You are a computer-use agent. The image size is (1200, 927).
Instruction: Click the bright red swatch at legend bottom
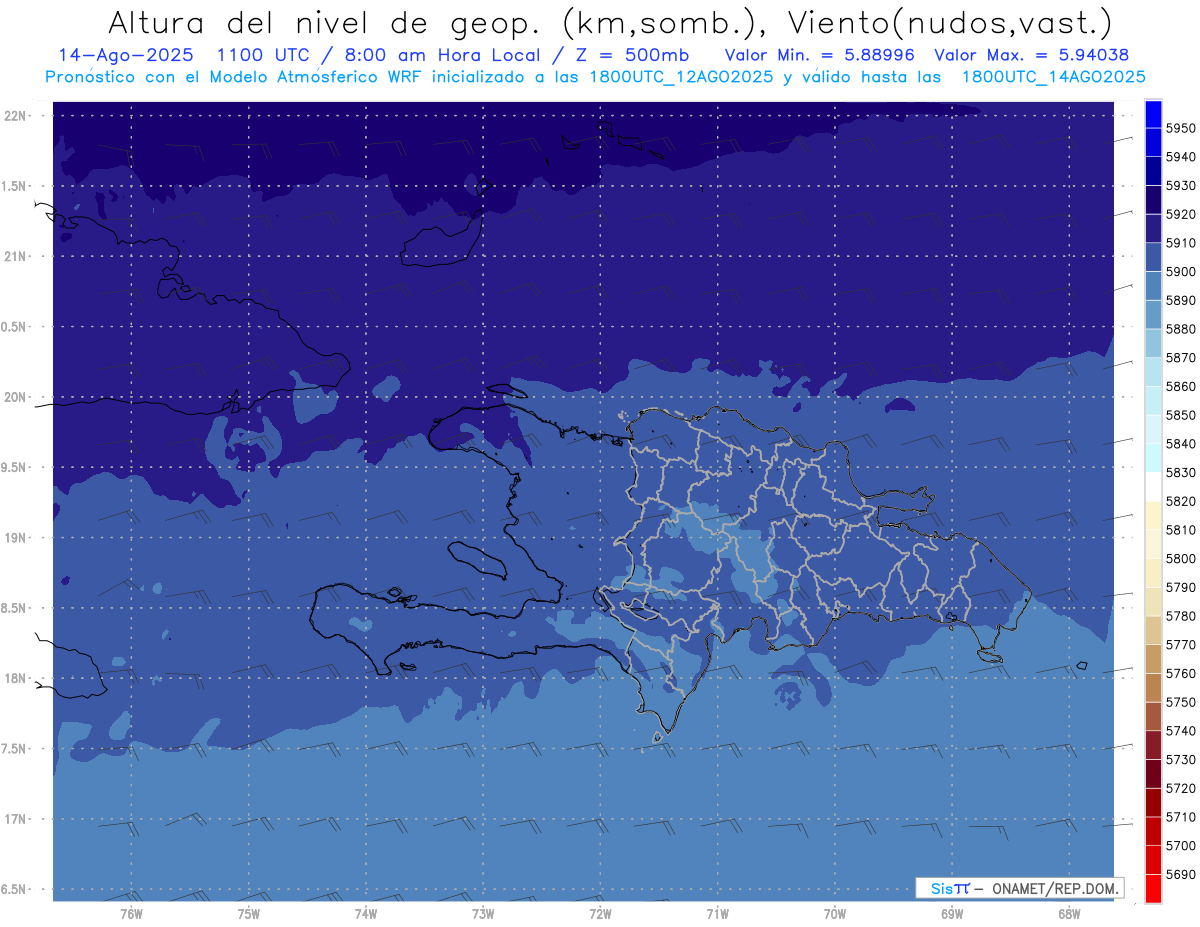click(x=1153, y=888)
